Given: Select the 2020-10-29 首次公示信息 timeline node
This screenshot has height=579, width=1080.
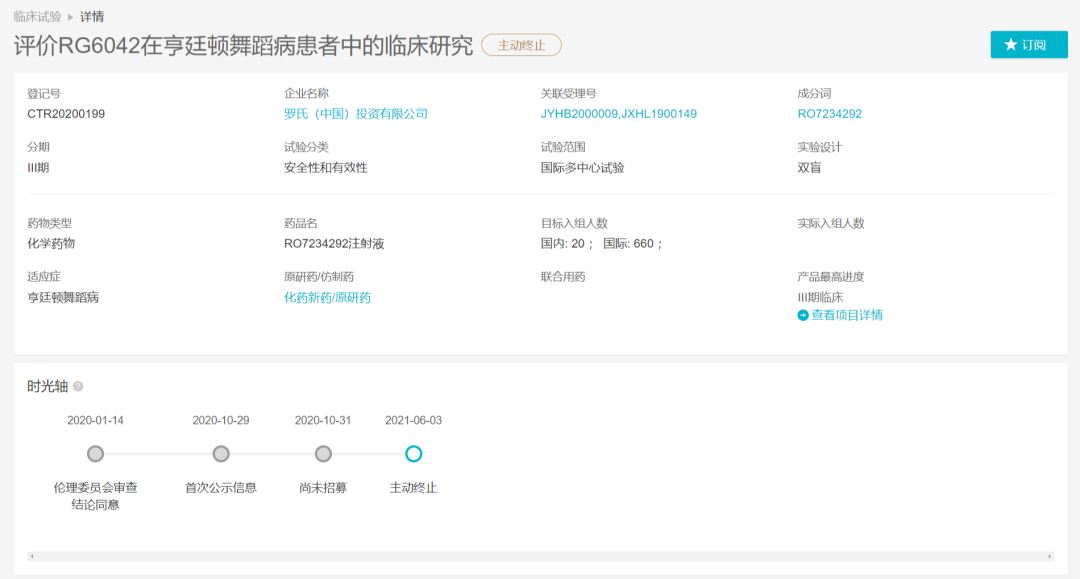Looking at the screenshot, I should [220, 454].
